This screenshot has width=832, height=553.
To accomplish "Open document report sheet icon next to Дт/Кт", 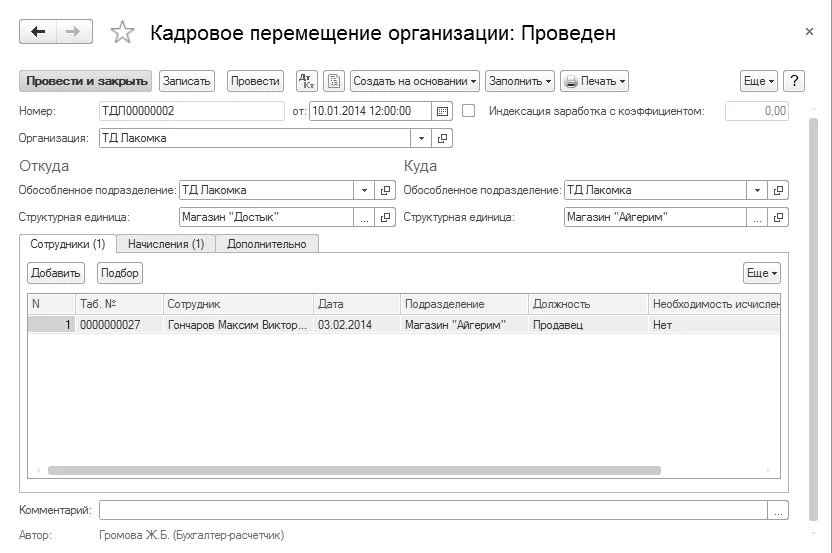I will [x=334, y=81].
